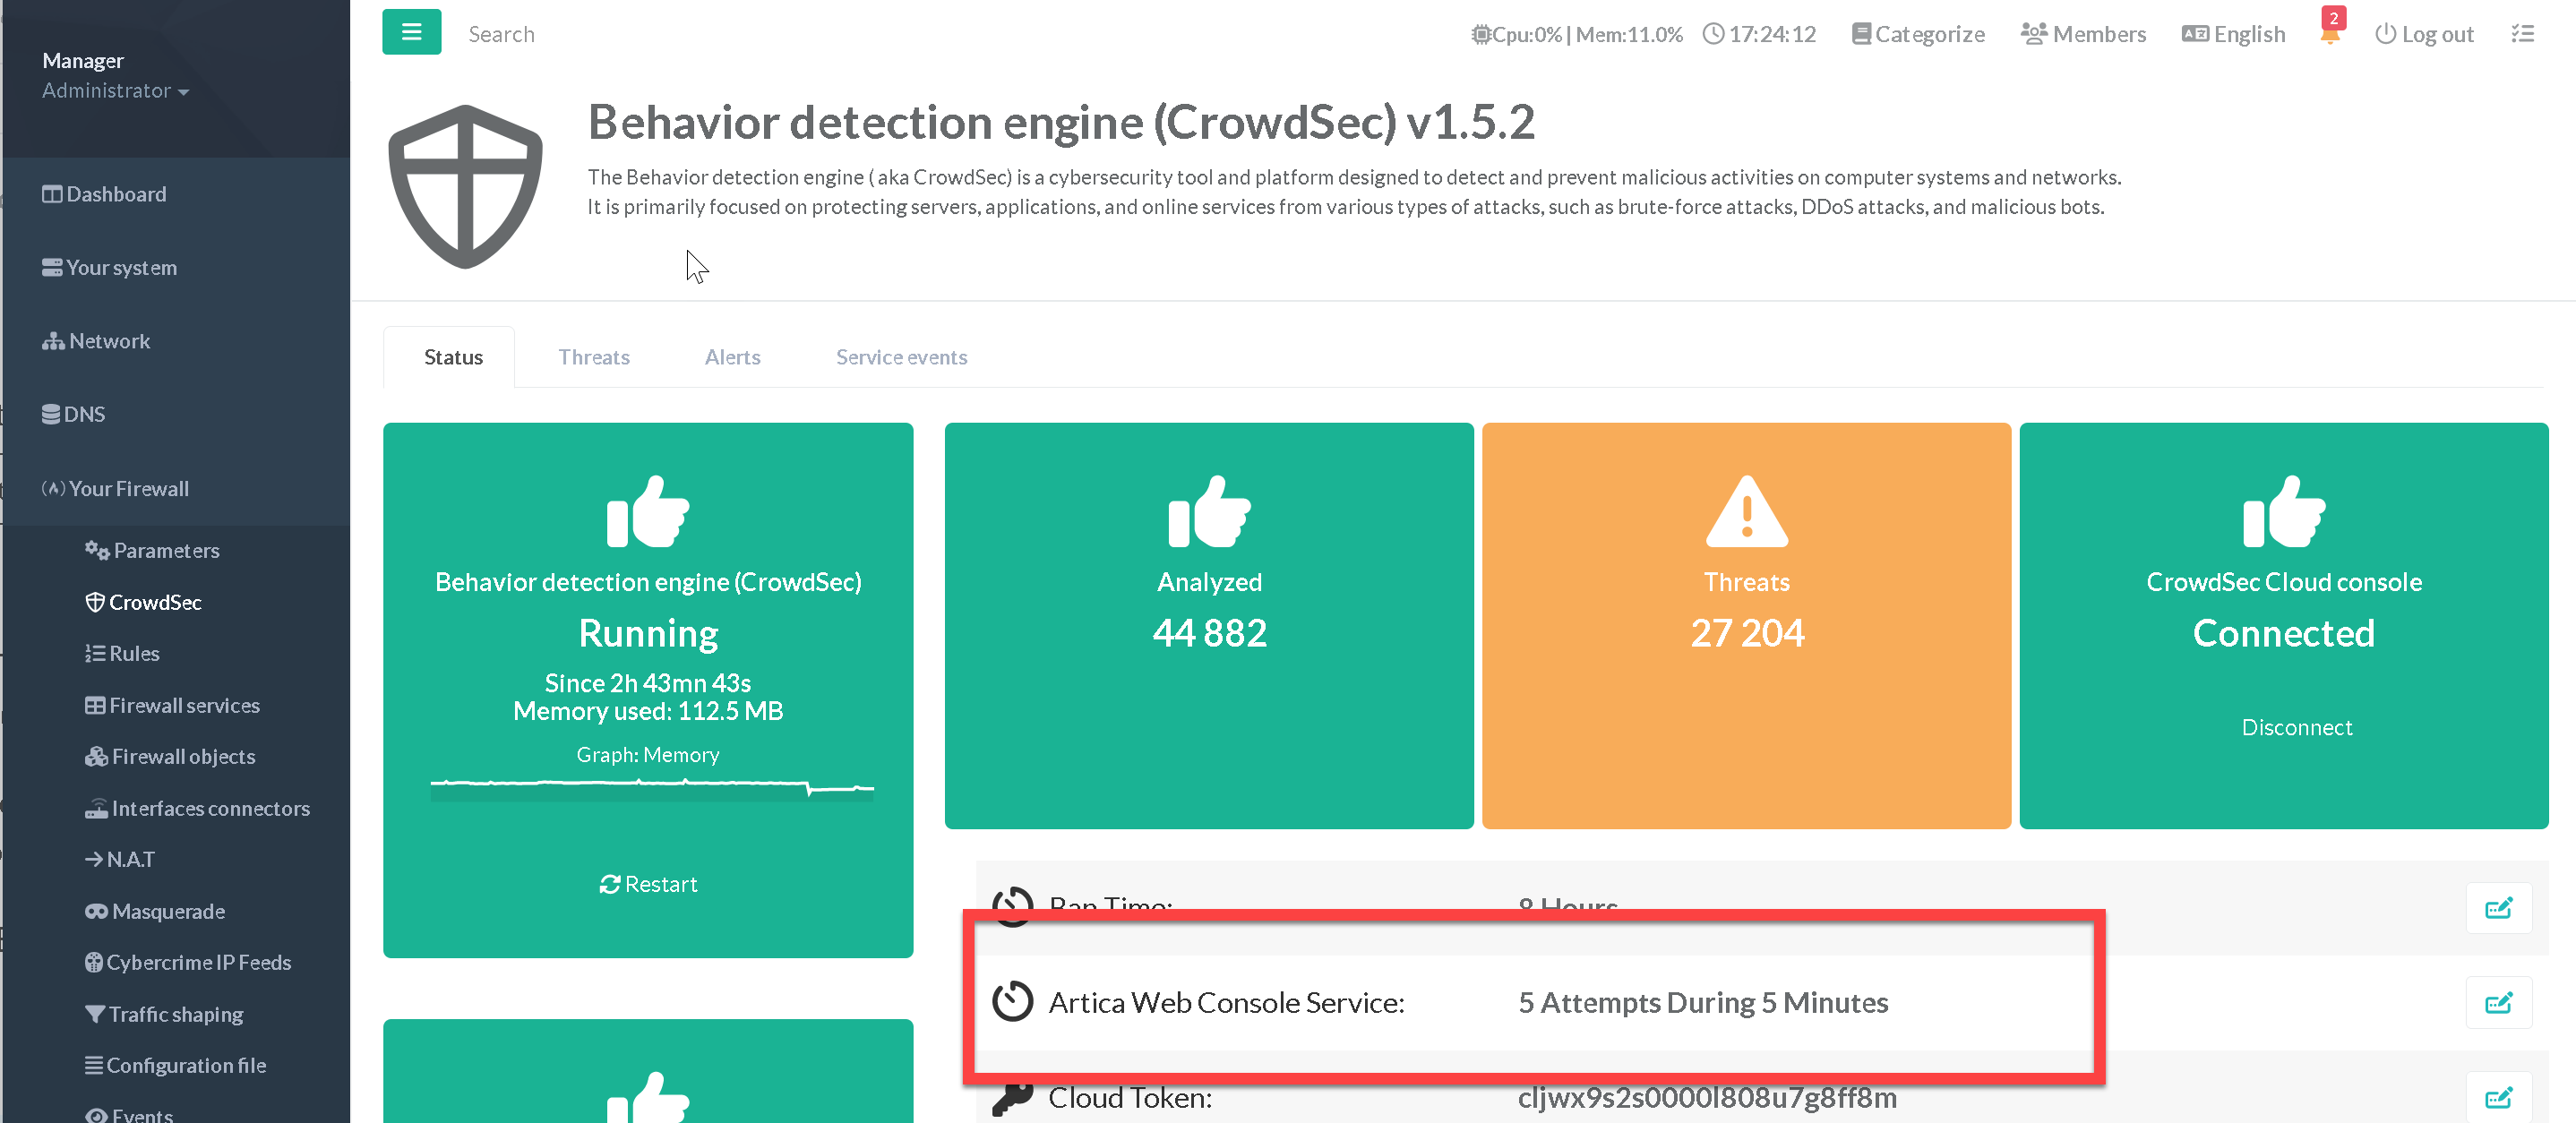Switch to the Alerts tab

coord(732,357)
